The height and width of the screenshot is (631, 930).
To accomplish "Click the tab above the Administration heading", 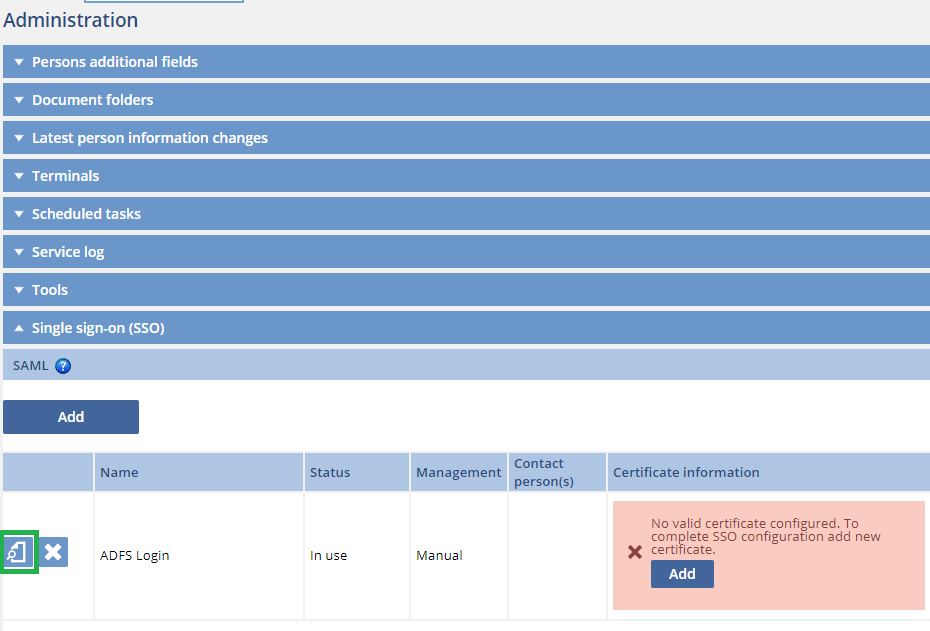I will (163, 3).
